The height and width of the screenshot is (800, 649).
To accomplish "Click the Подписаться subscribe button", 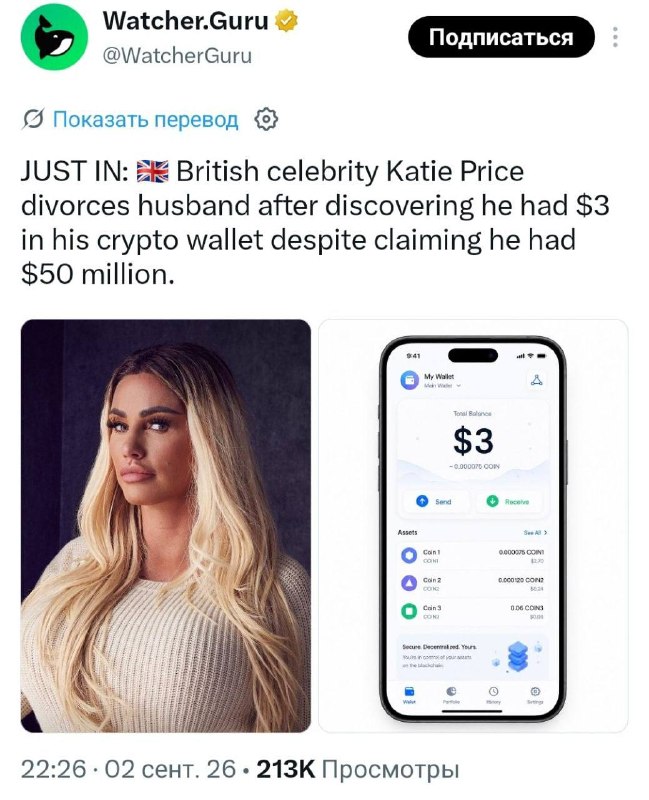I will (x=501, y=37).
